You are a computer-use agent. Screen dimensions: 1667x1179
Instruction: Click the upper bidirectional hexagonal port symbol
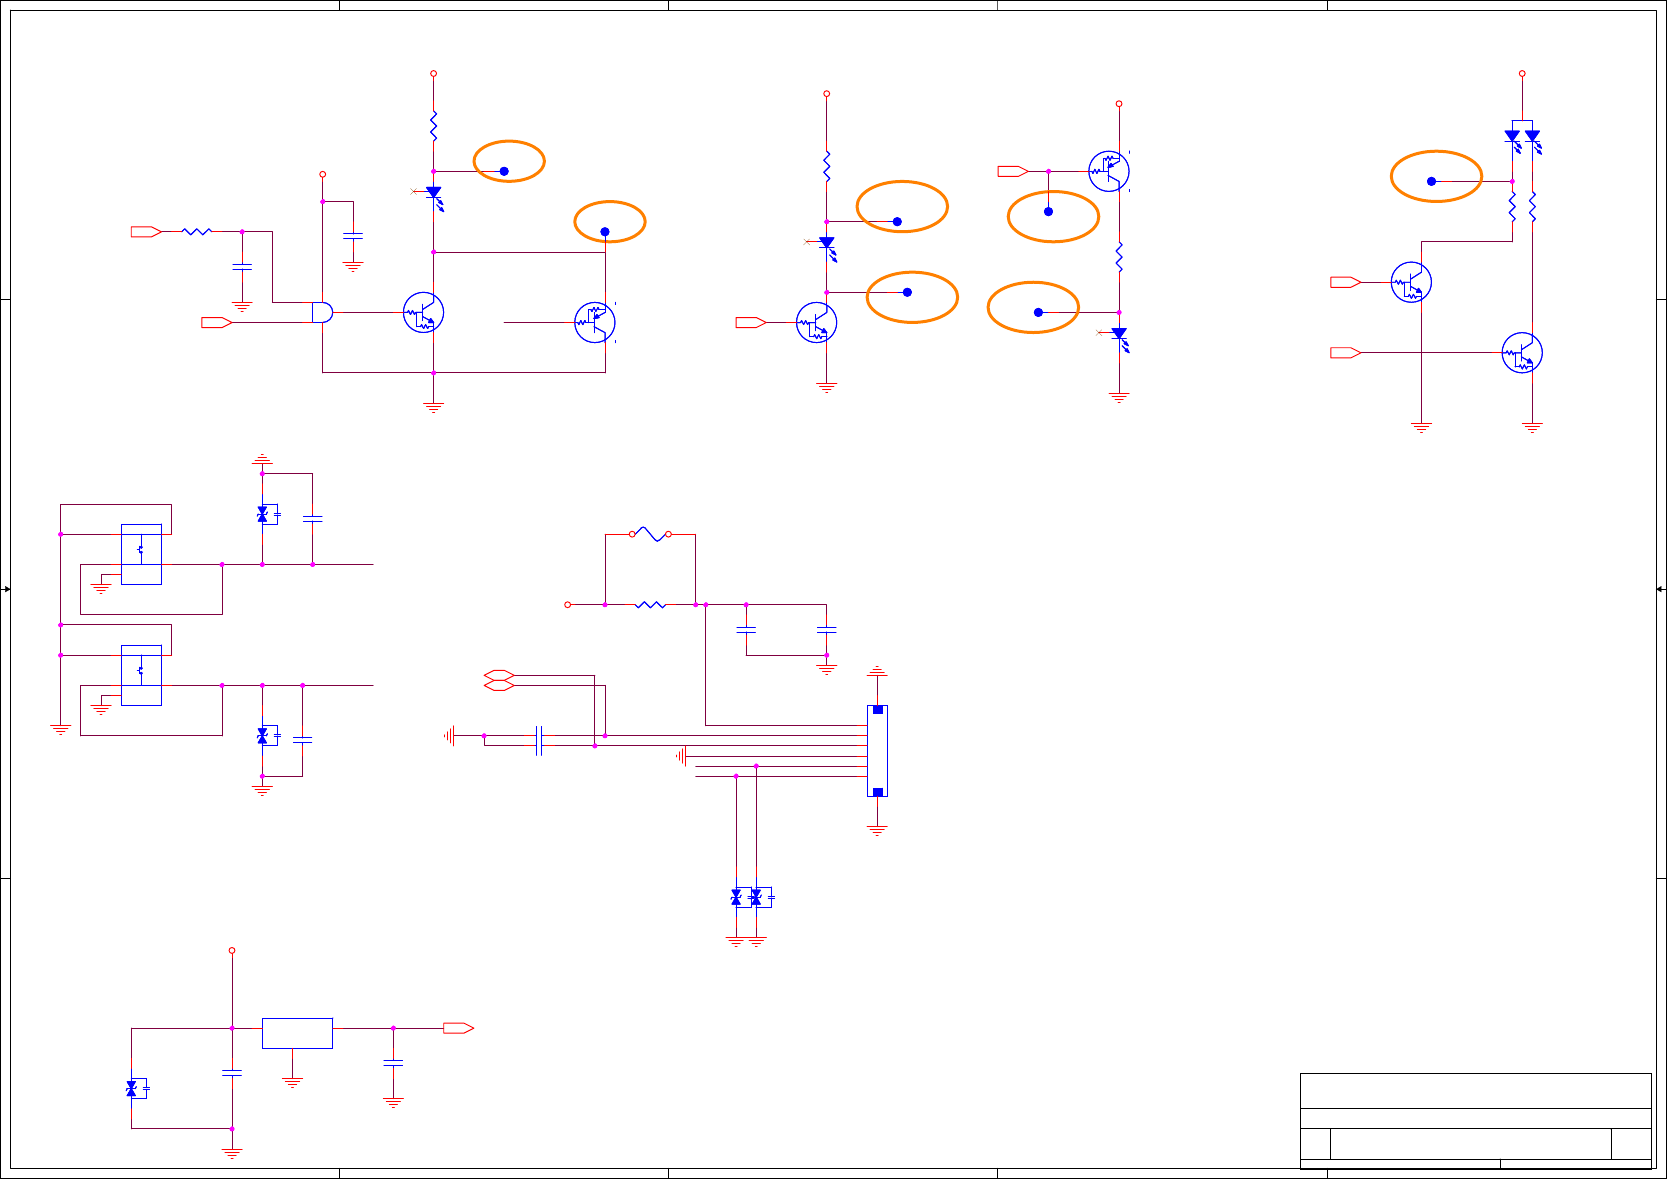tap(499, 675)
